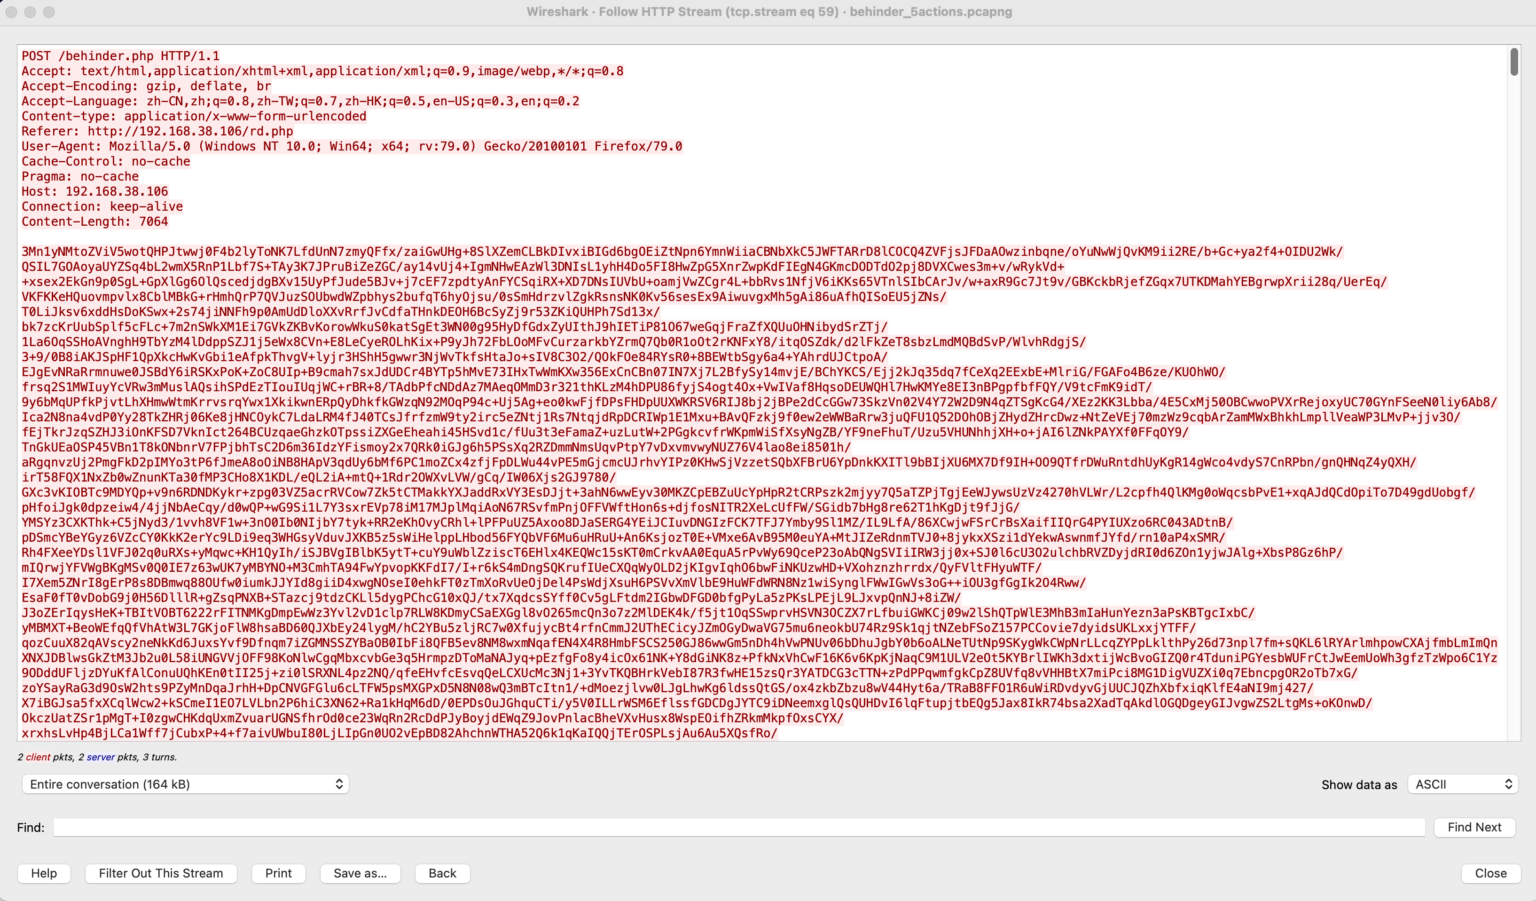Click Filter Out This Stream
Viewport: 1536px width, 901px height.
pyautogui.click(x=160, y=873)
